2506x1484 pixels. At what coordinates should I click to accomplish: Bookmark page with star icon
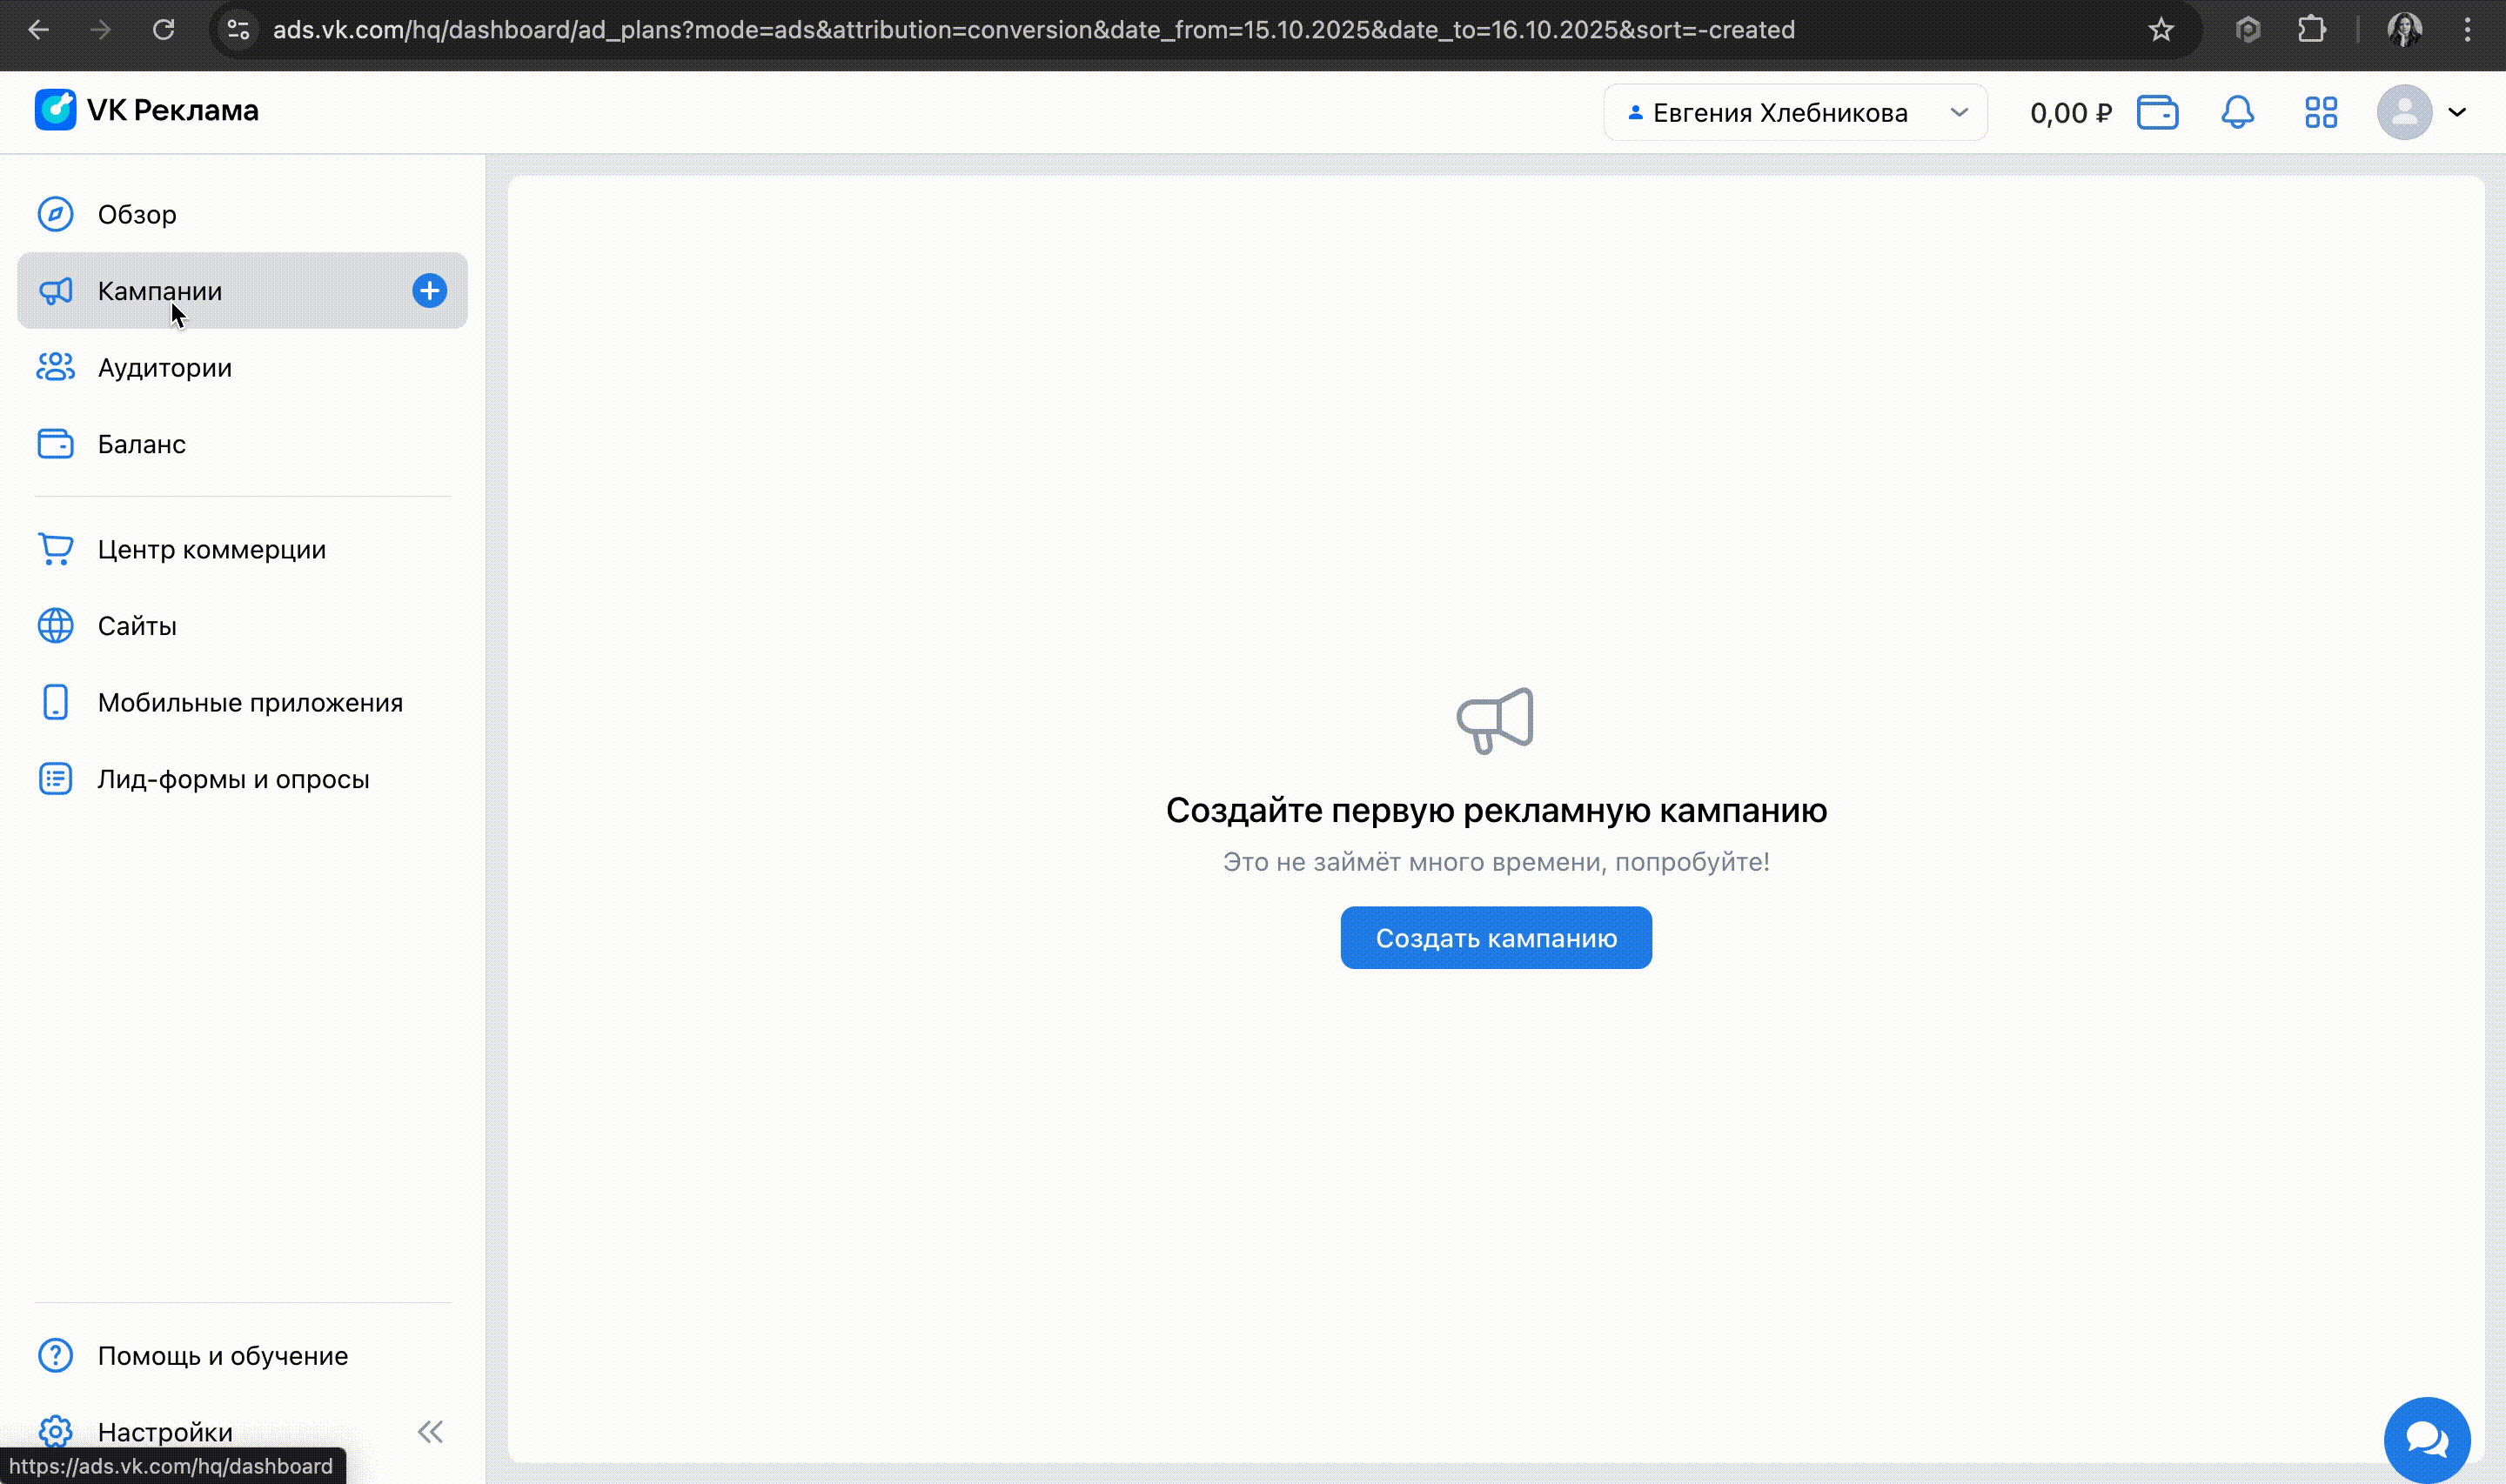(2160, 30)
